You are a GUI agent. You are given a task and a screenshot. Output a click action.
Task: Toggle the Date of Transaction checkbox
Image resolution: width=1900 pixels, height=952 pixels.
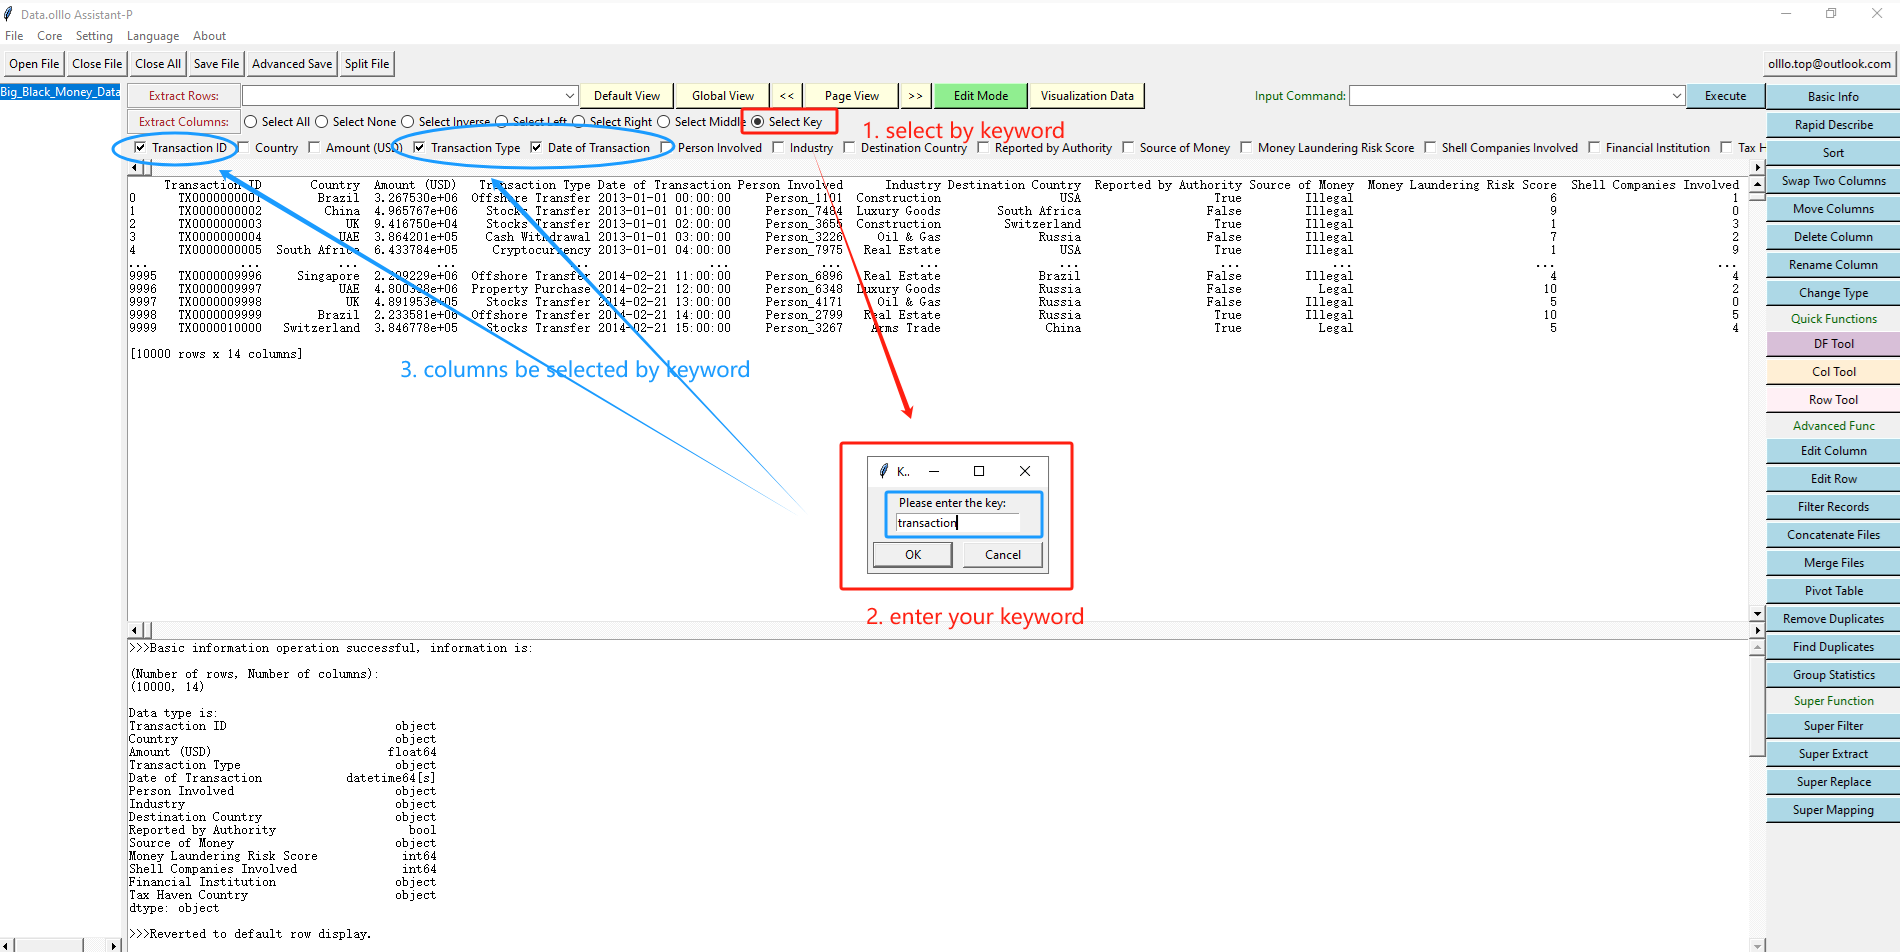coord(536,148)
